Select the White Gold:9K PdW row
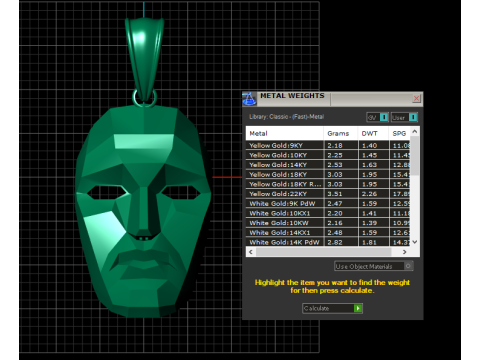This screenshot has width=480, height=360. (x=328, y=203)
